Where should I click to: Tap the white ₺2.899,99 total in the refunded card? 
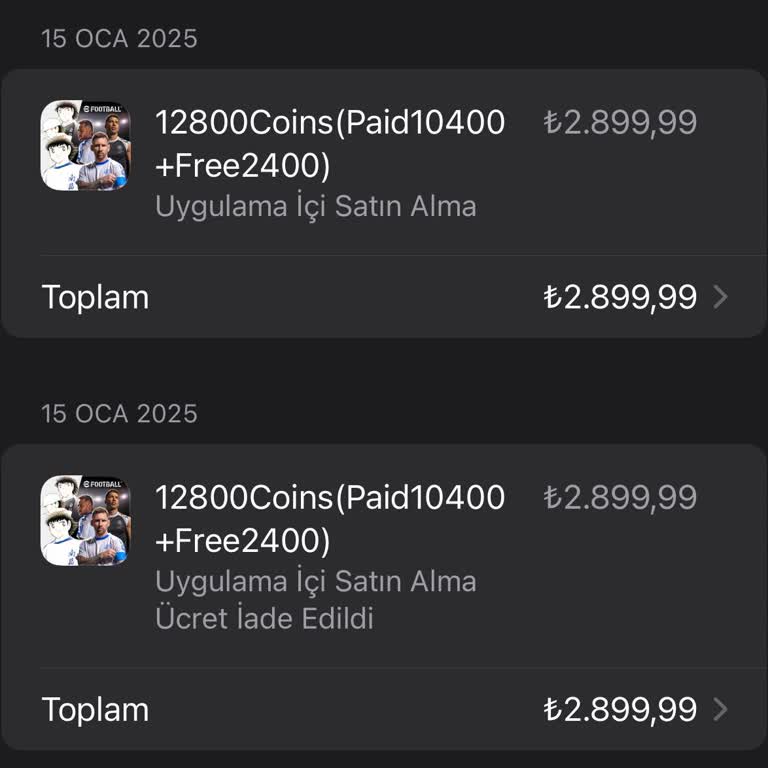click(x=620, y=709)
